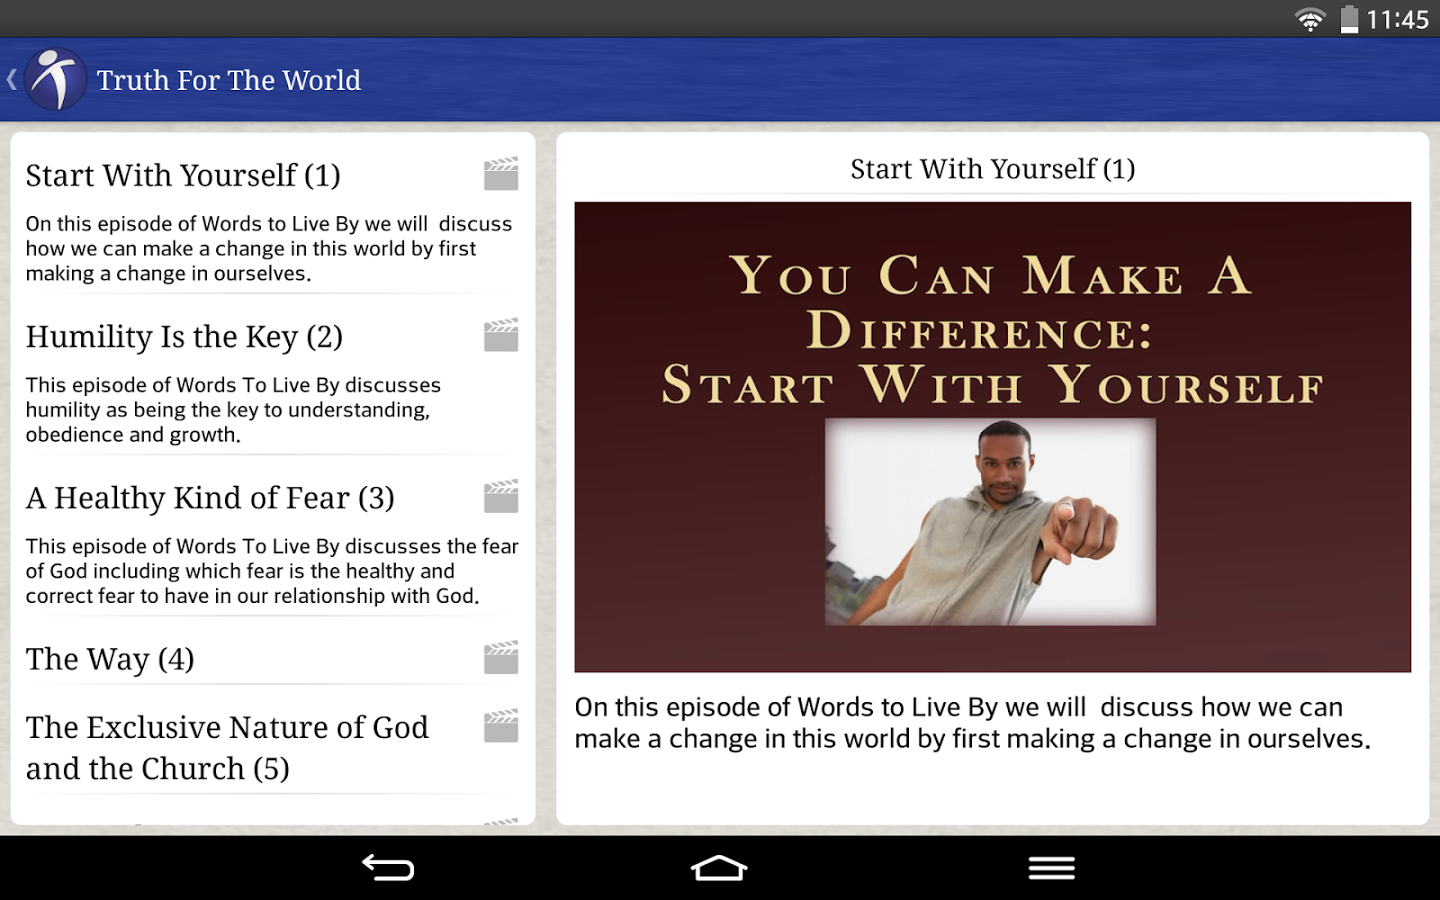
Task: Tap the Truth For The World logo
Action: tap(56, 79)
